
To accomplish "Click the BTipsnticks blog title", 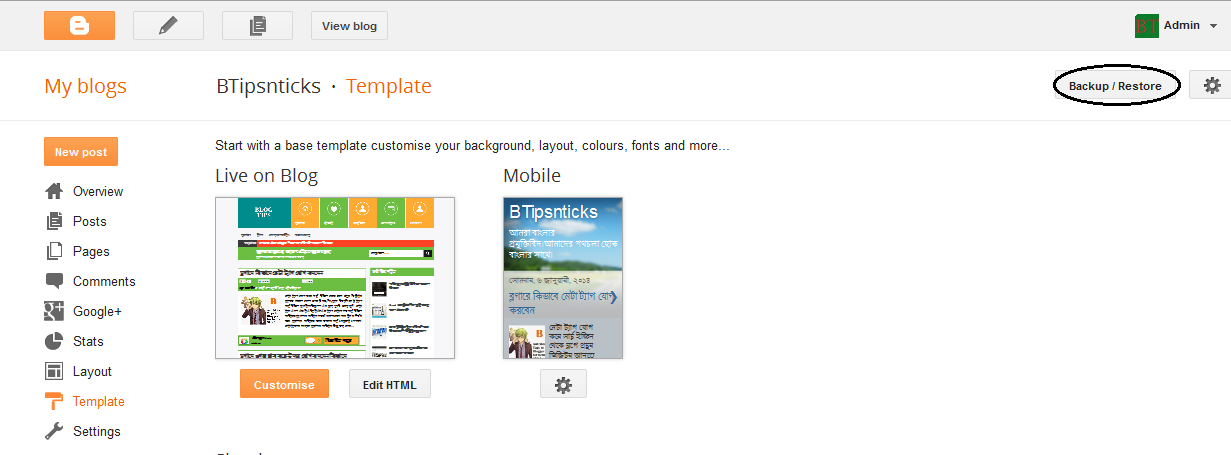I will pyautogui.click(x=268, y=86).
